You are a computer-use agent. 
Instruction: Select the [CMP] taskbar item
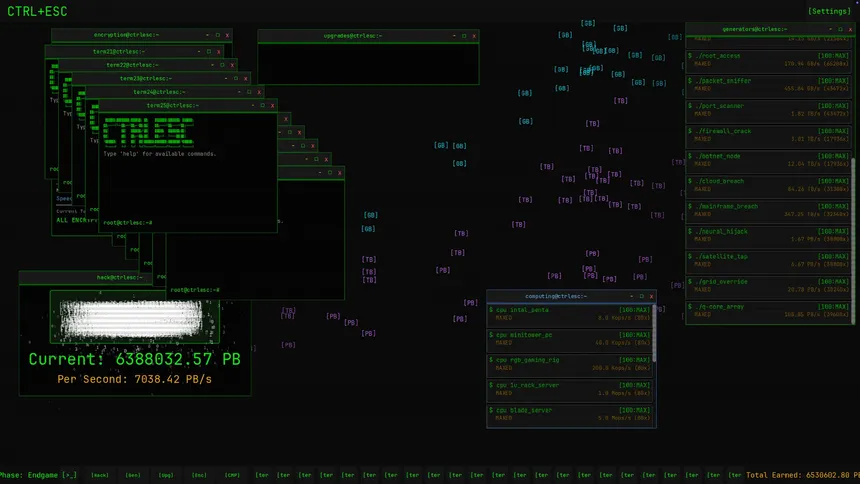pyautogui.click(x=232, y=475)
